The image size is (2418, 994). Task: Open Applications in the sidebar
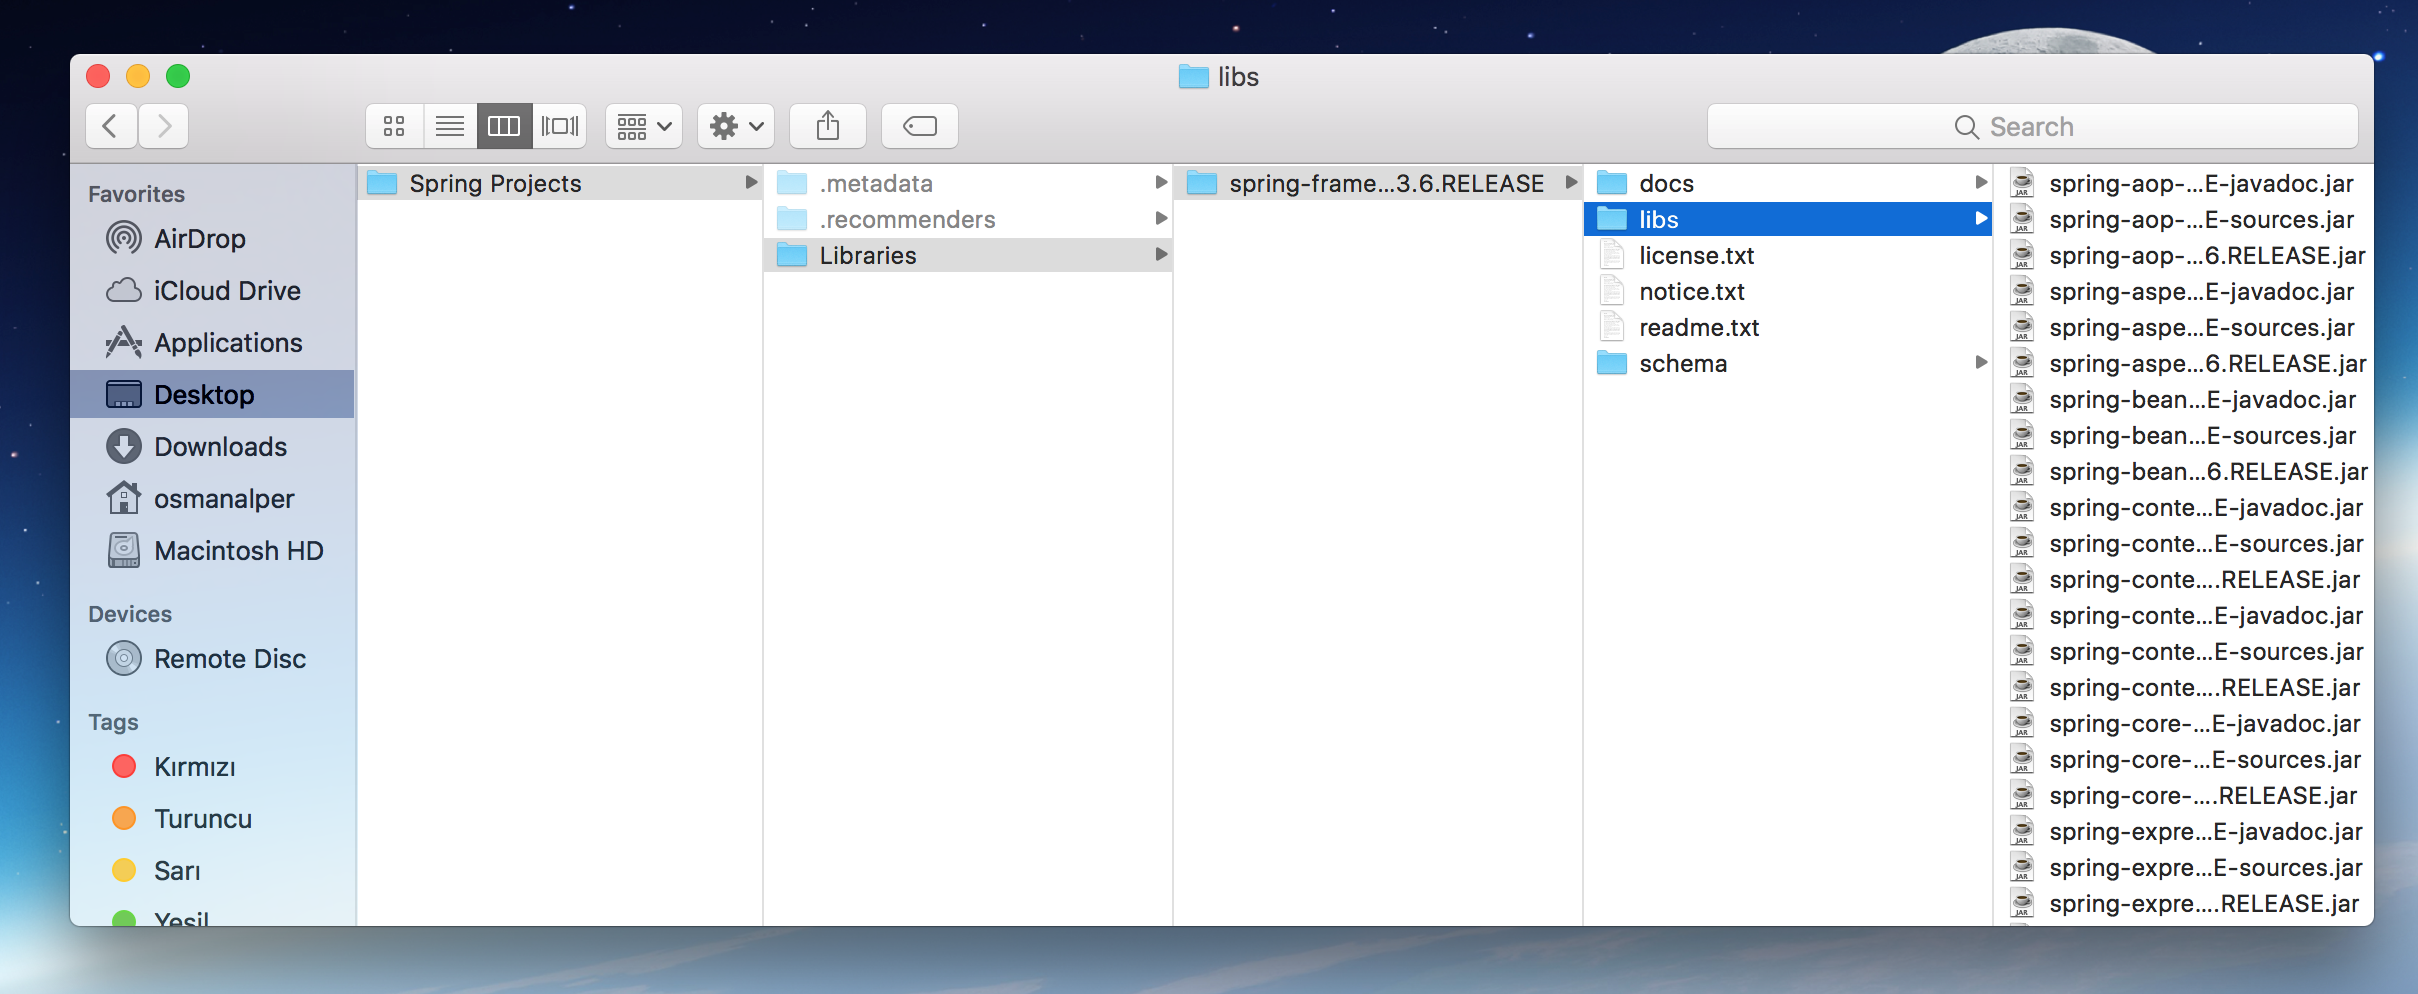(x=212, y=342)
